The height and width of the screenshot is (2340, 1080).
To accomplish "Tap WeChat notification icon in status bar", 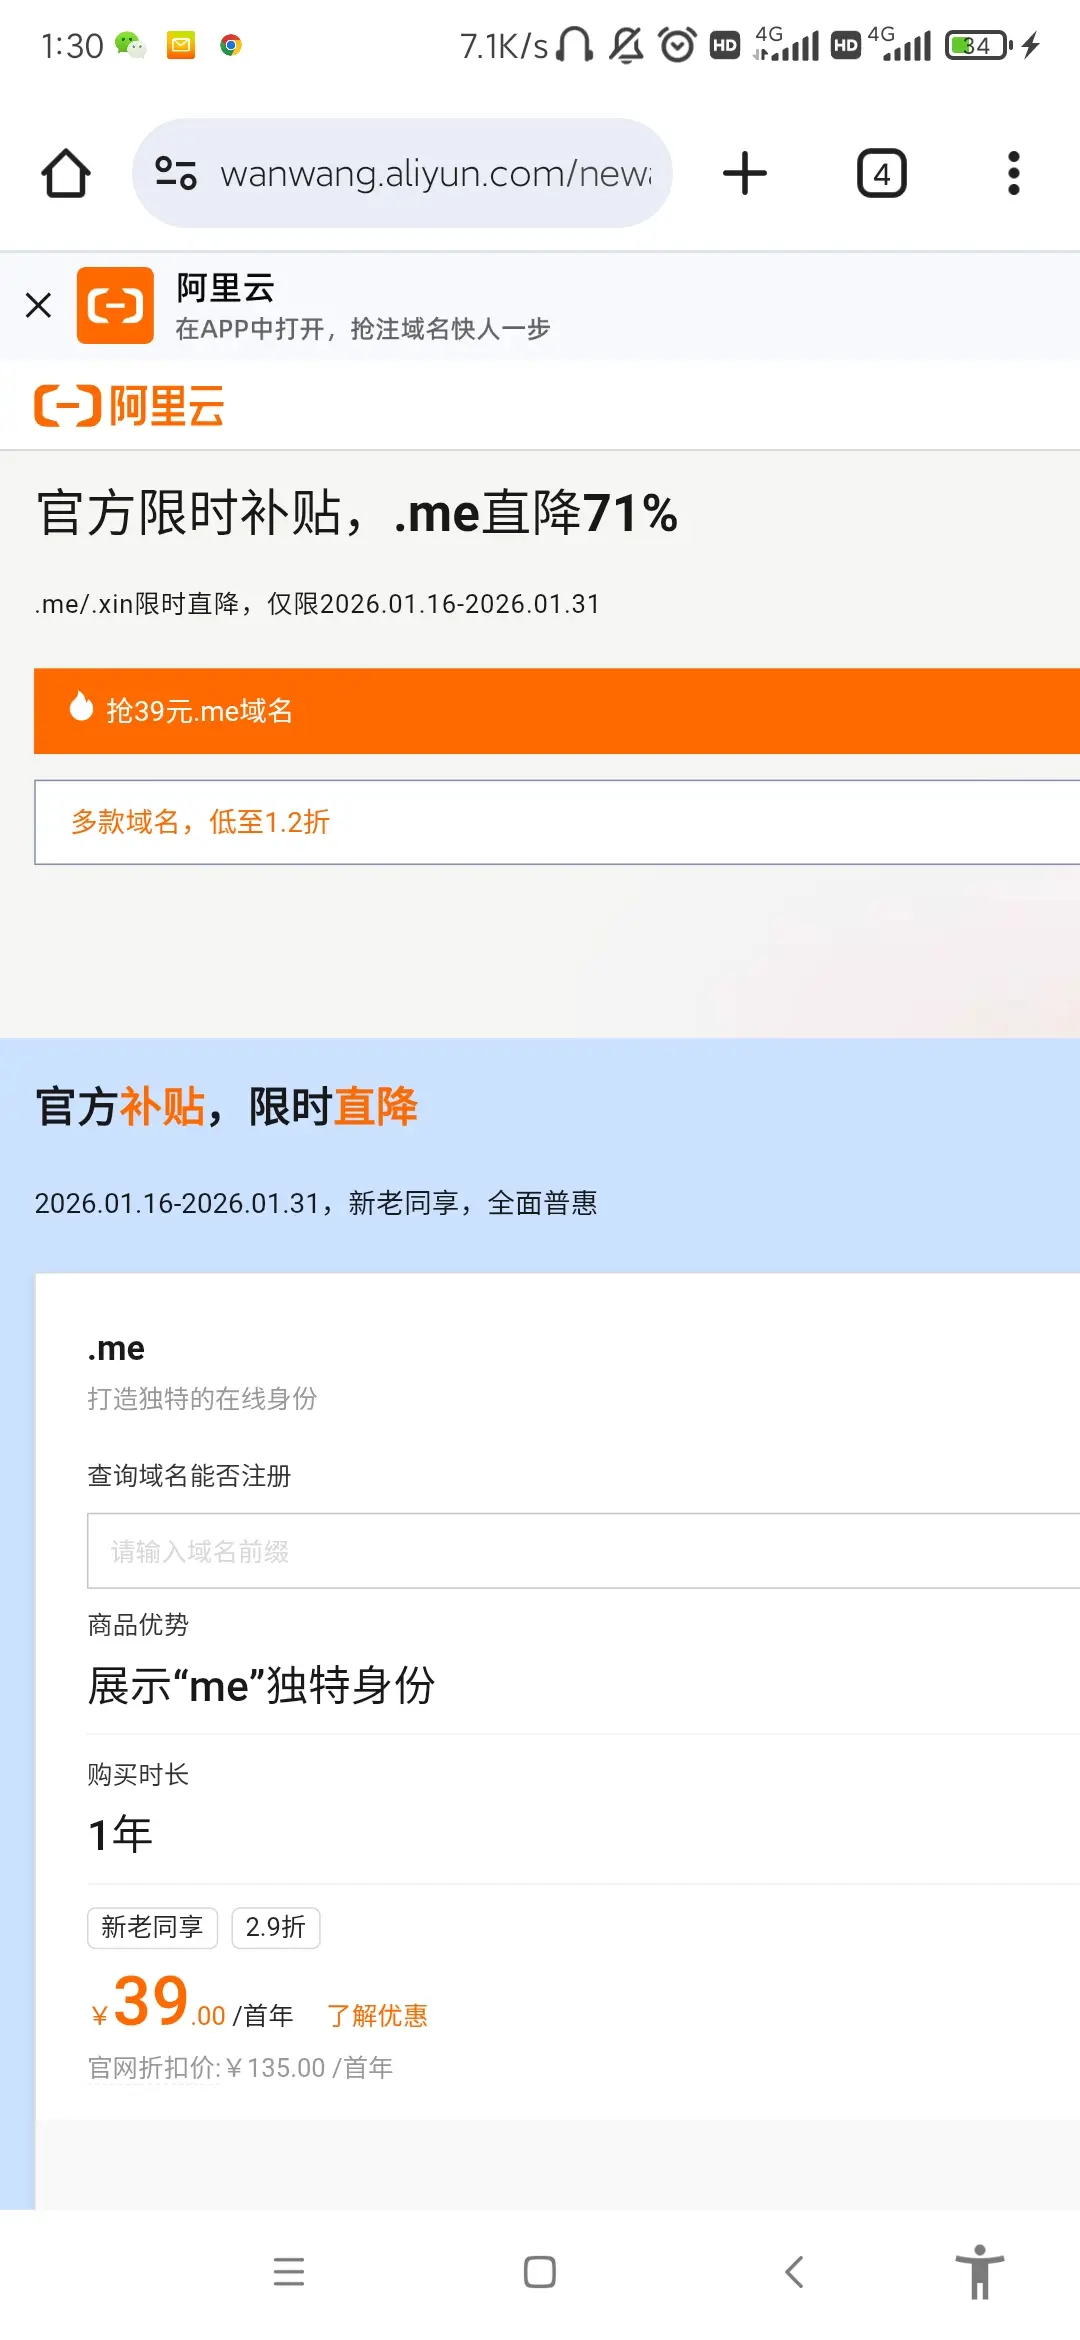I will (130, 45).
